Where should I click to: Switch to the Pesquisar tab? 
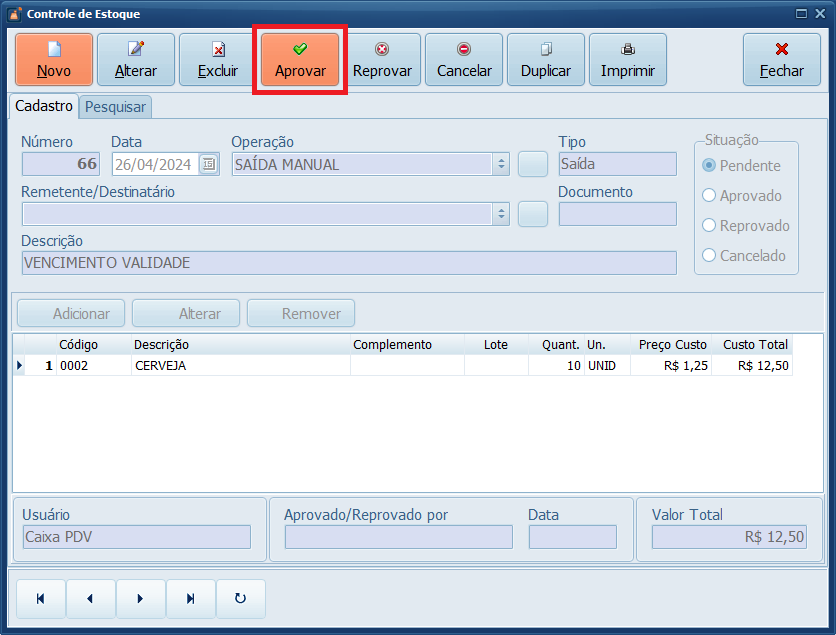pyautogui.click(x=115, y=107)
